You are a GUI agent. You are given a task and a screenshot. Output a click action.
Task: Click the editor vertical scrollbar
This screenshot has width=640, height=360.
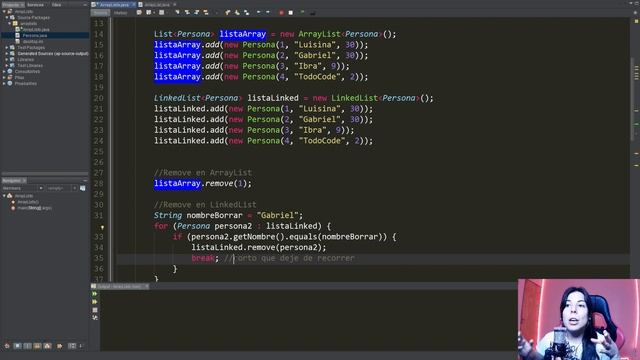click(x=633, y=98)
